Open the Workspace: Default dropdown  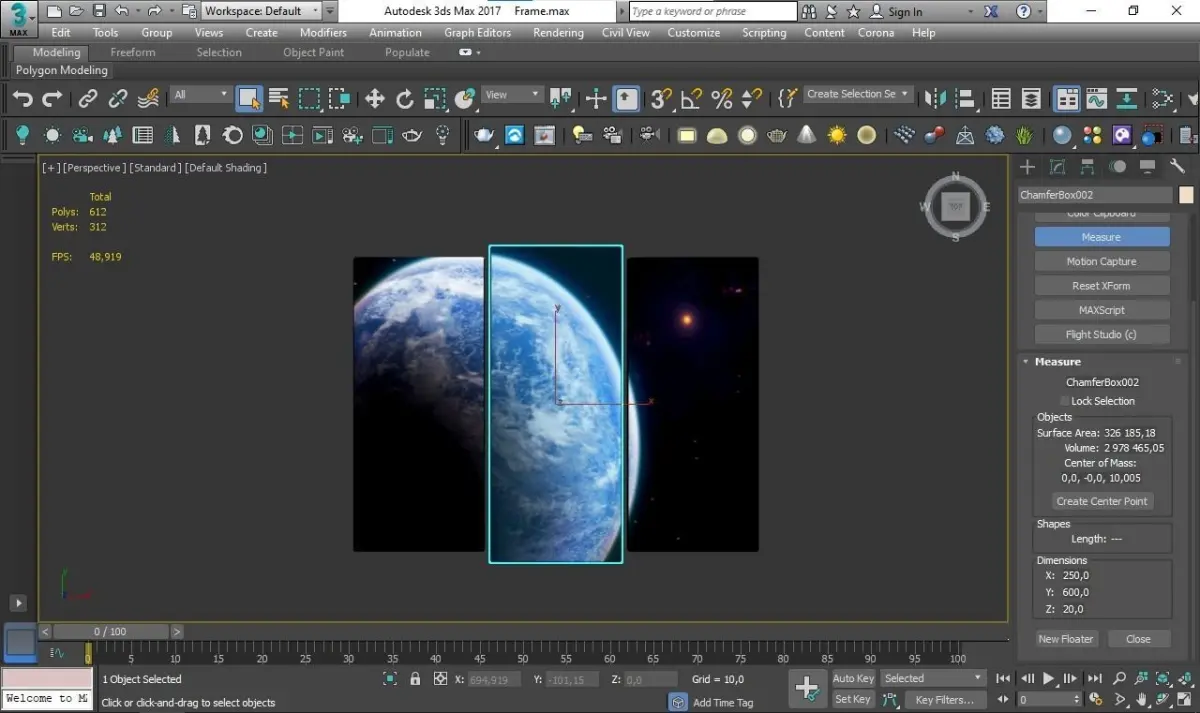[x=261, y=11]
